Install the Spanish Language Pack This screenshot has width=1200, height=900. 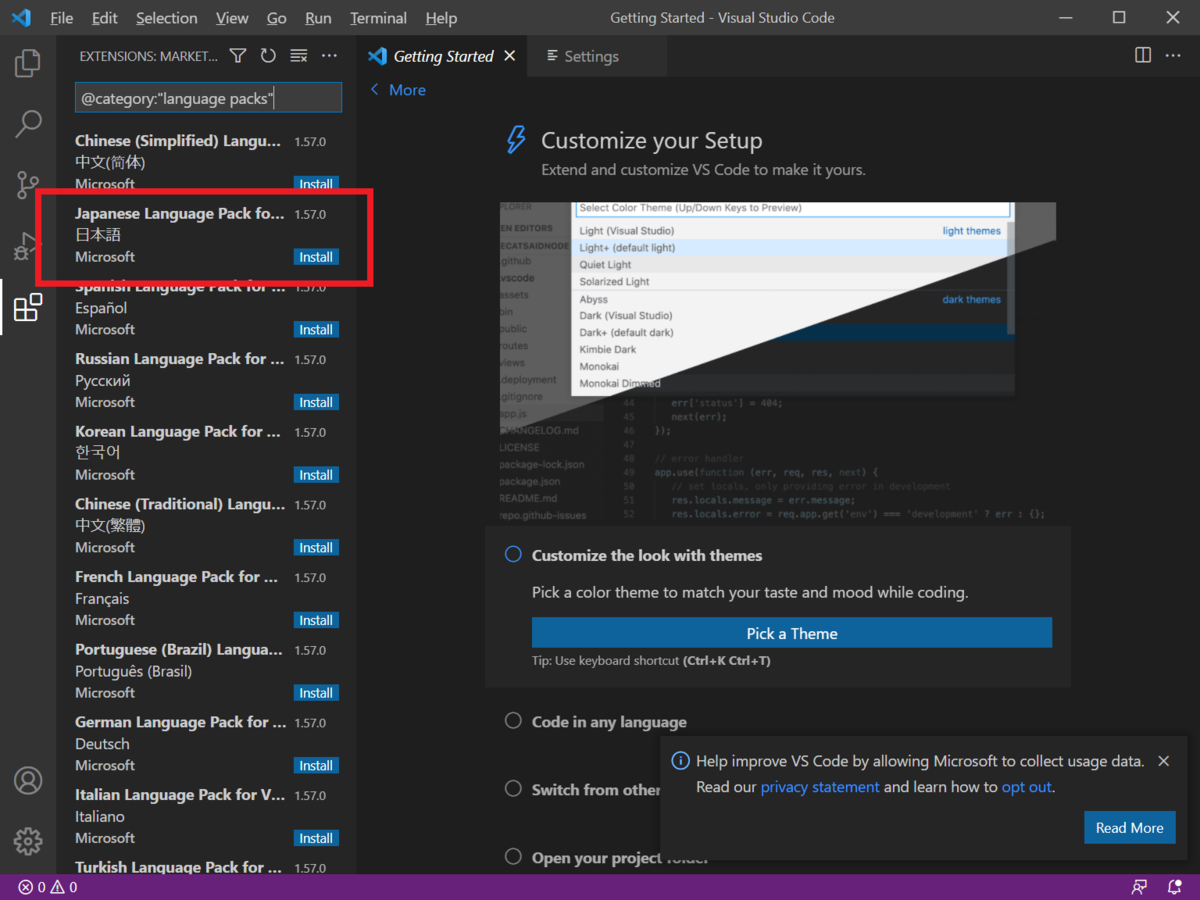316,330
